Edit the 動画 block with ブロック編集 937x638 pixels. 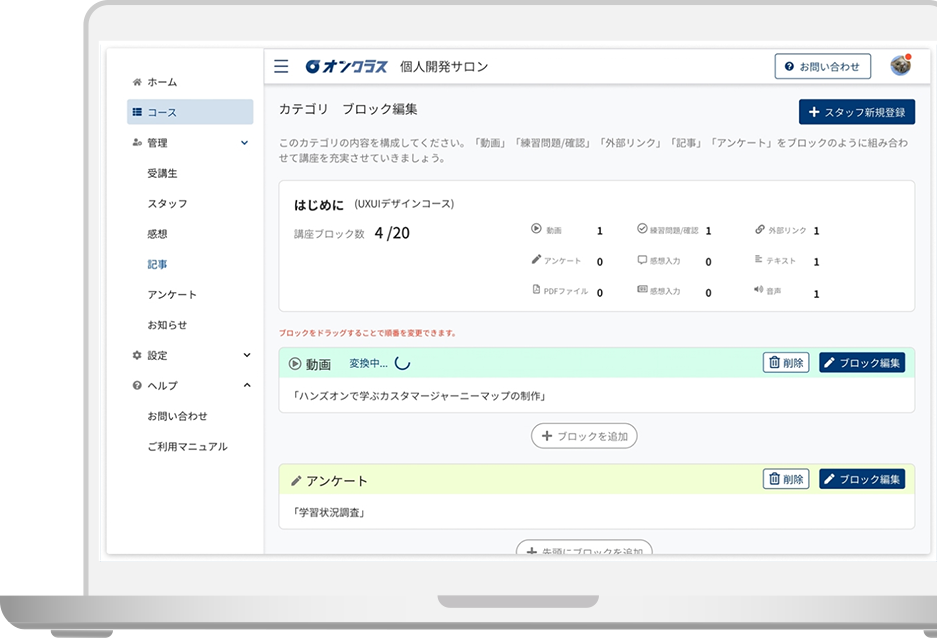[x=862, y=363]
